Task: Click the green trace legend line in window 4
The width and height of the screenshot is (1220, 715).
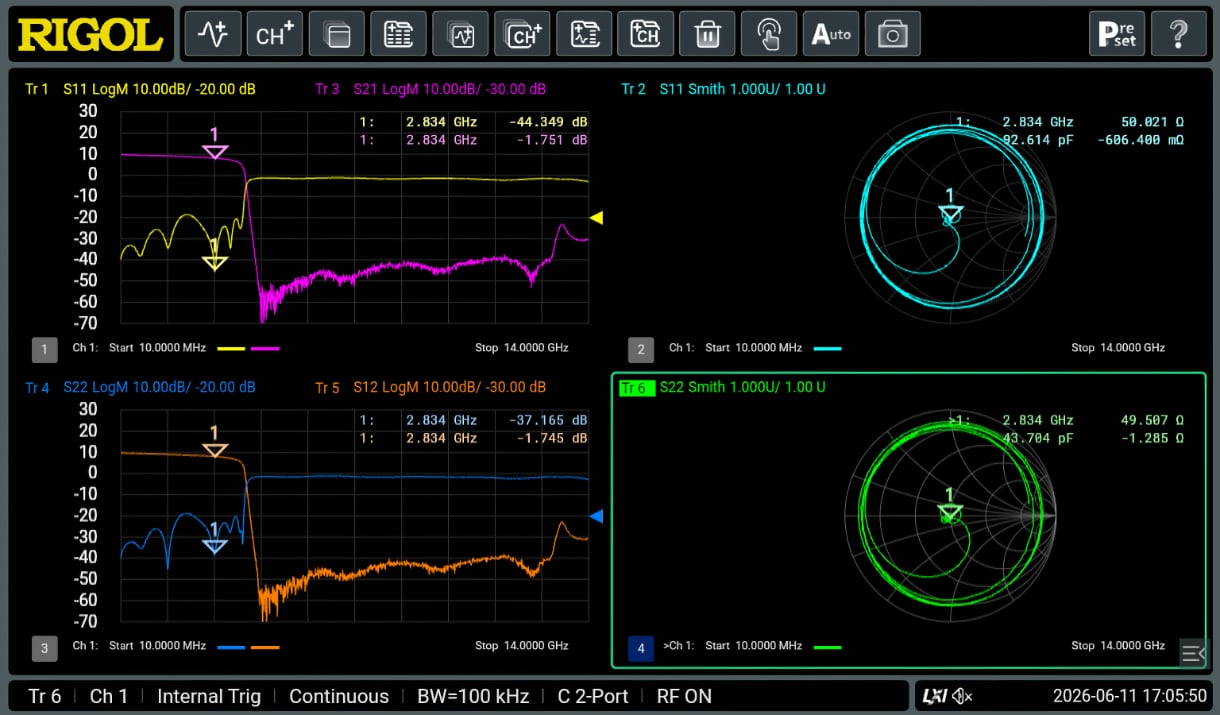Action: (827, 647)
